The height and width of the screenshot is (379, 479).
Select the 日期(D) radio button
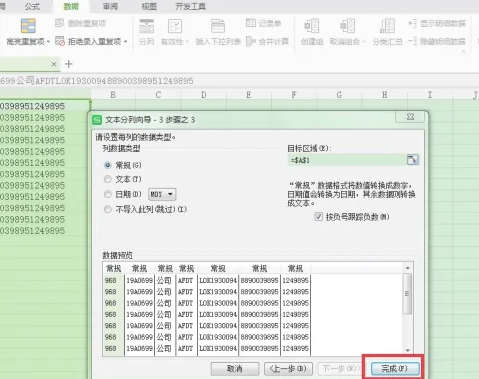tap(108, 194)
